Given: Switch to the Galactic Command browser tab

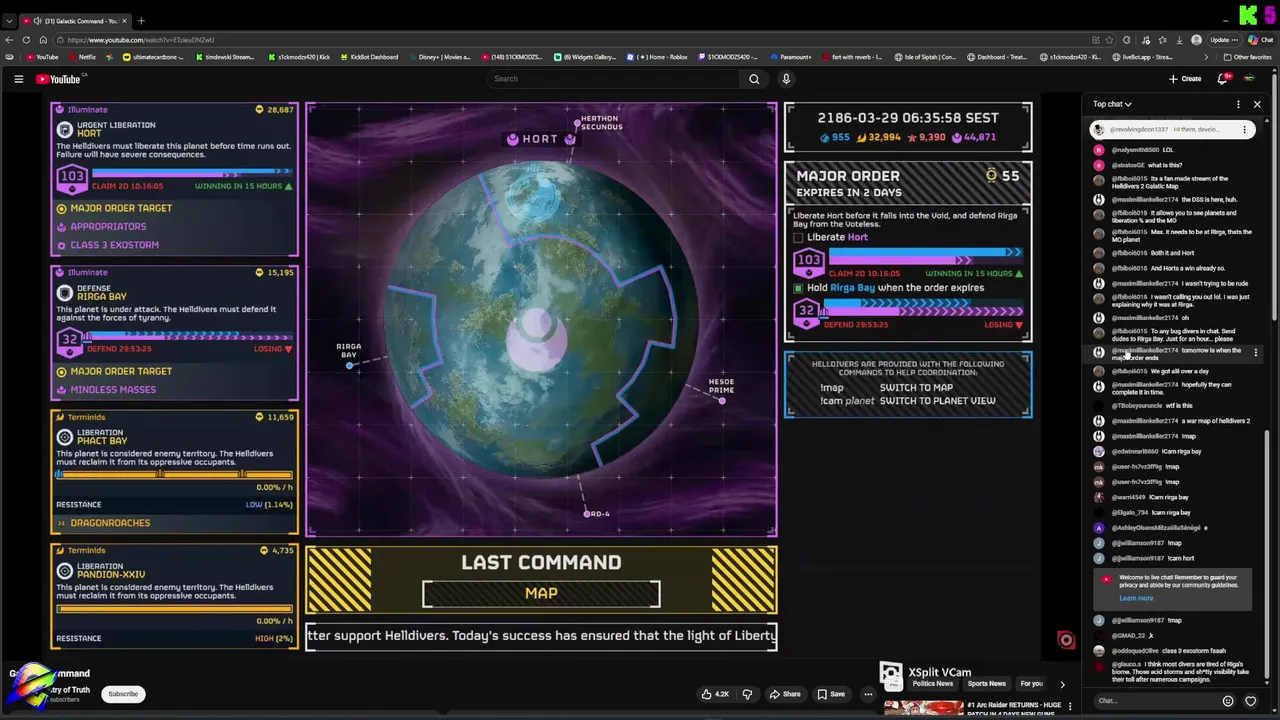Looking at the screenshot, I should click(x=76, y=21).
